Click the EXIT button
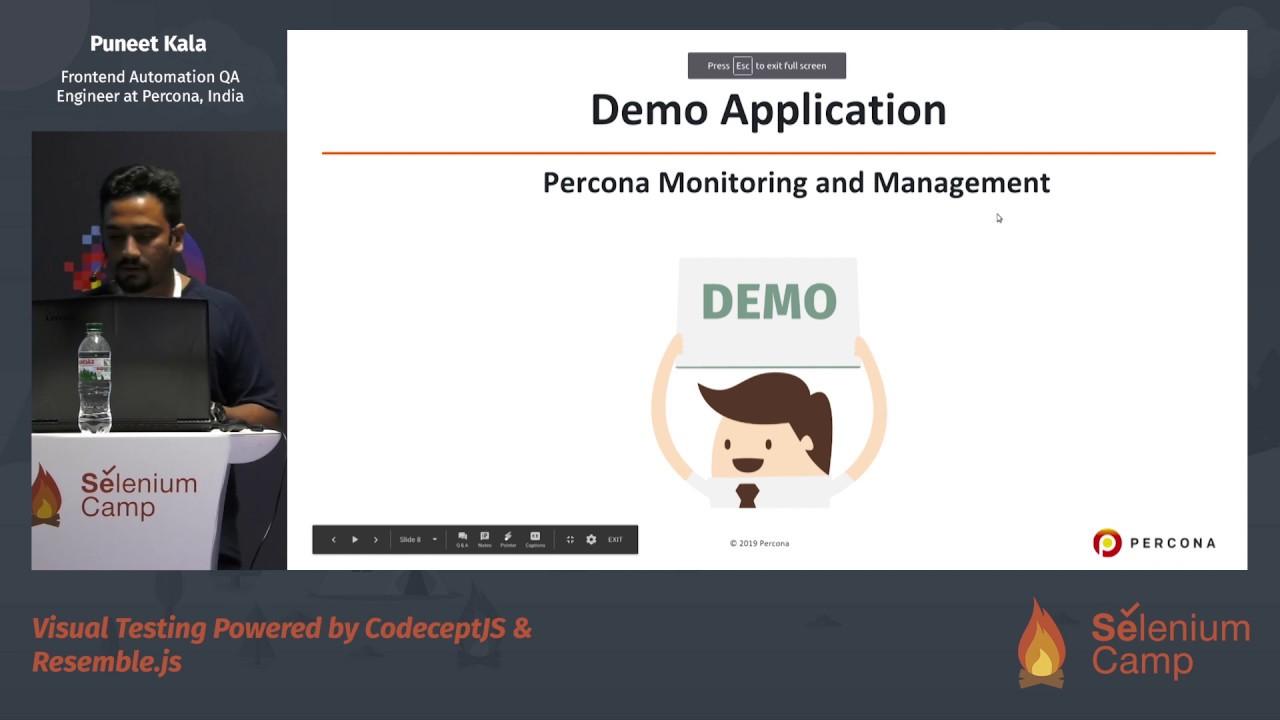Viewport: 1280px width, 720px height. (615, 539)
